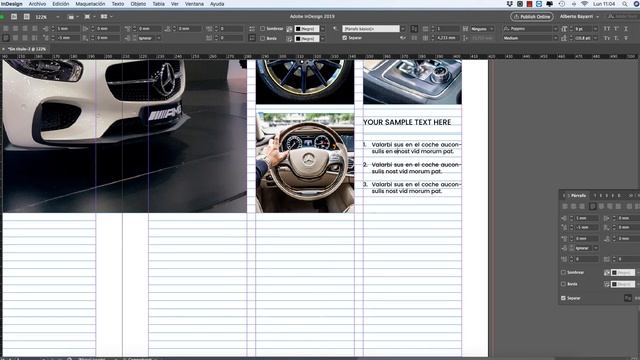
Task: Open the Ignorar dropdown in control bar
Action: point(149,38)
